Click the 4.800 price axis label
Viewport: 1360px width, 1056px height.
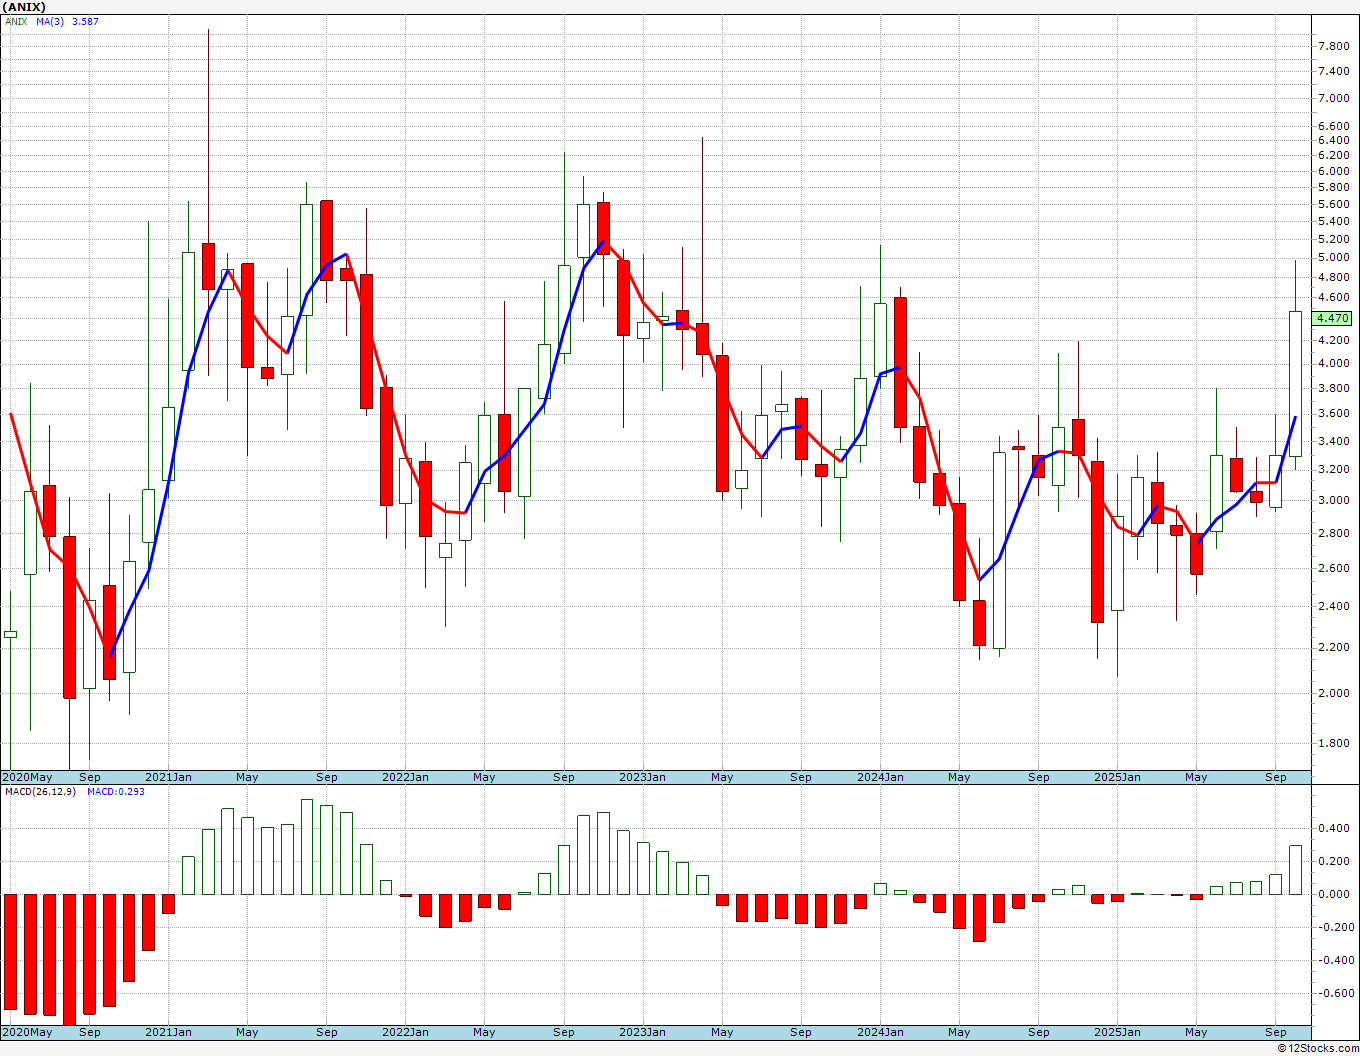[1333, 277]
